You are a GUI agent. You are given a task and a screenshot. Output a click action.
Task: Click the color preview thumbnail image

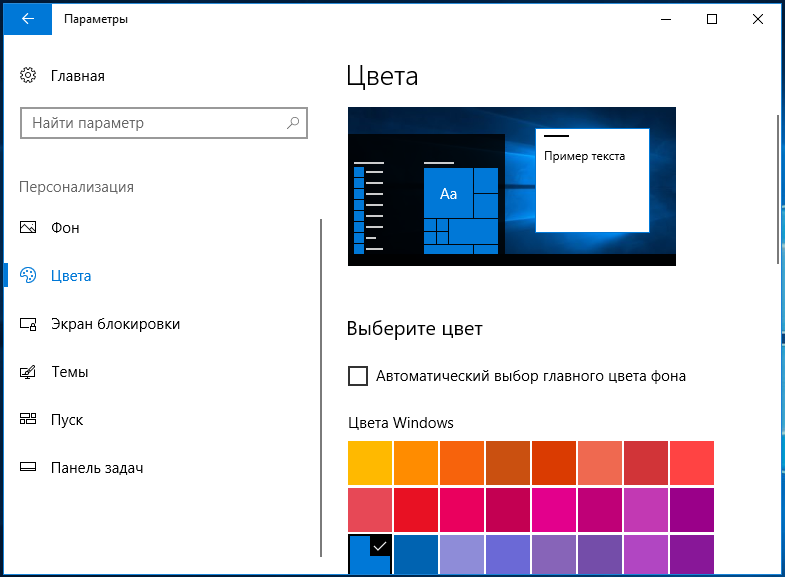point(512,186)
